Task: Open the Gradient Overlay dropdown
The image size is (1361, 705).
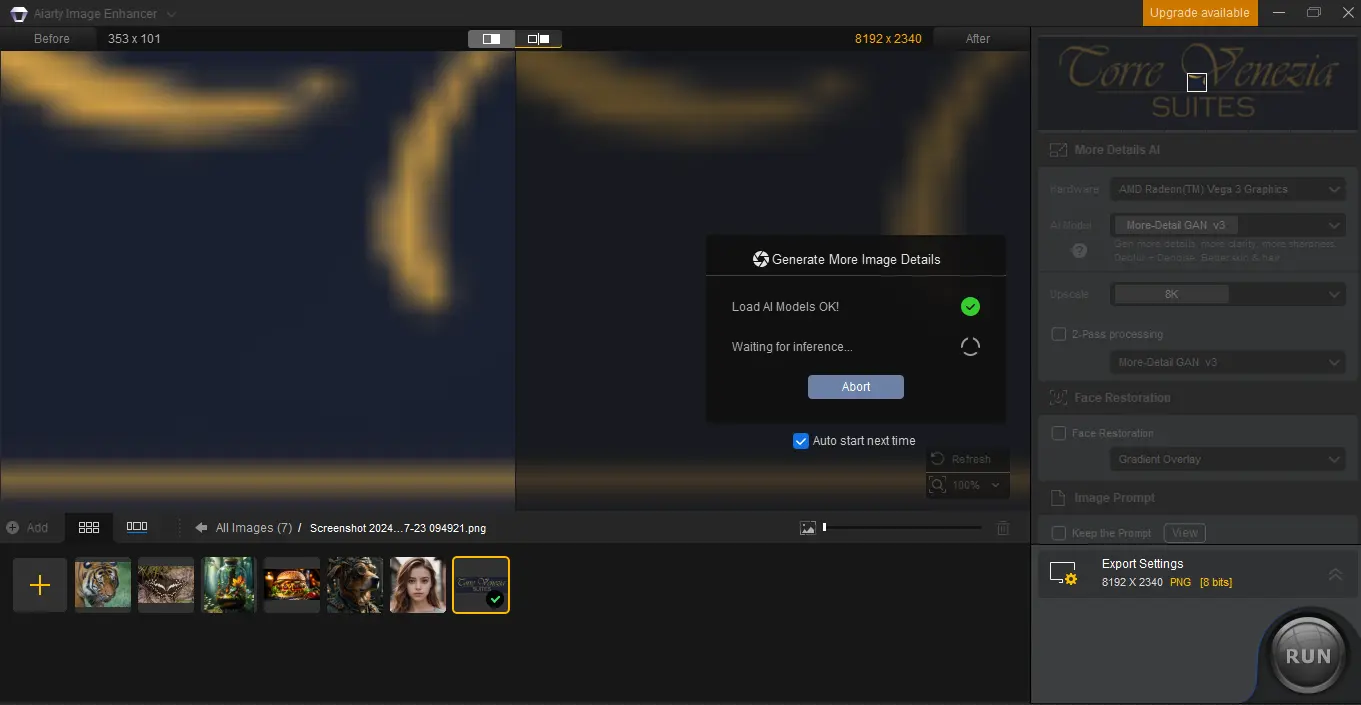Action: click(x=1228, y=459)
